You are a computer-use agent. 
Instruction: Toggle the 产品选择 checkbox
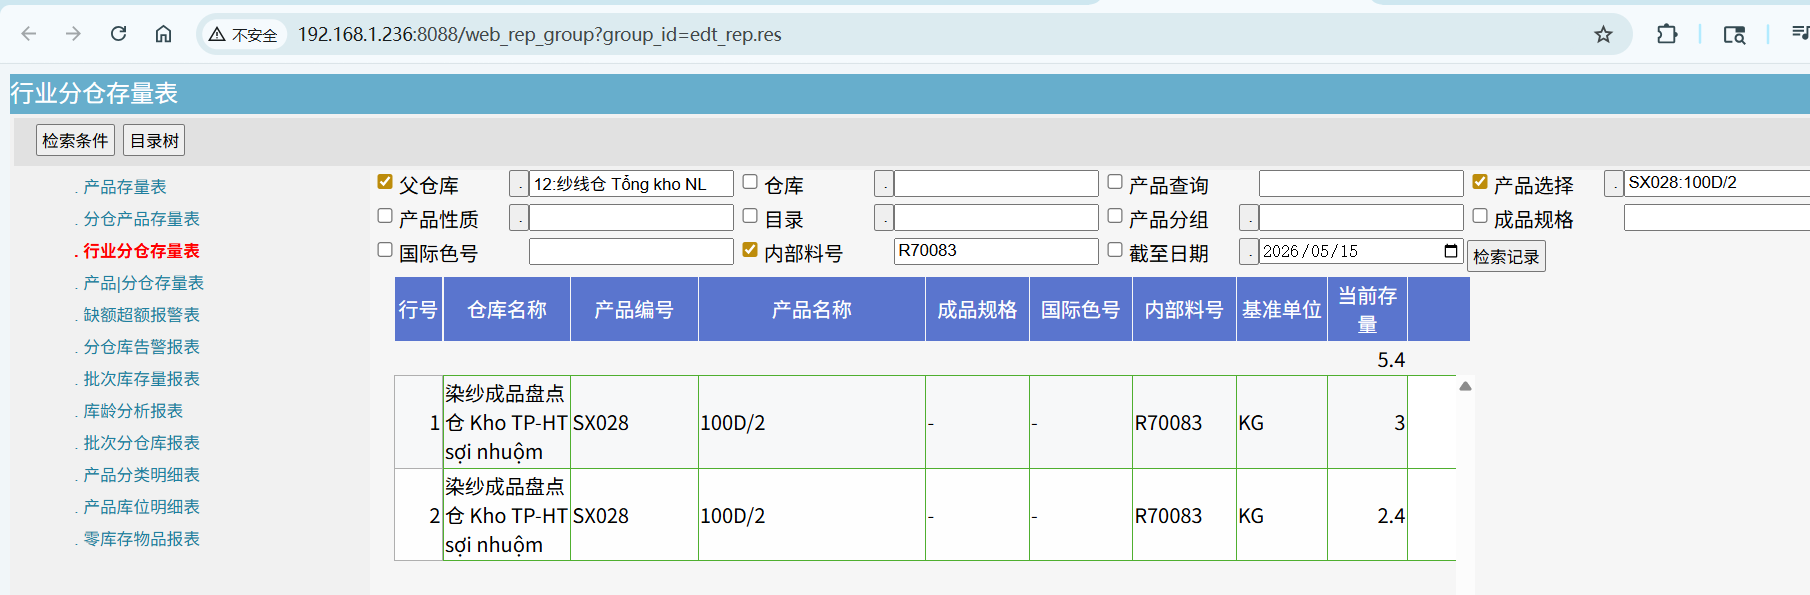pos(1480,182)
